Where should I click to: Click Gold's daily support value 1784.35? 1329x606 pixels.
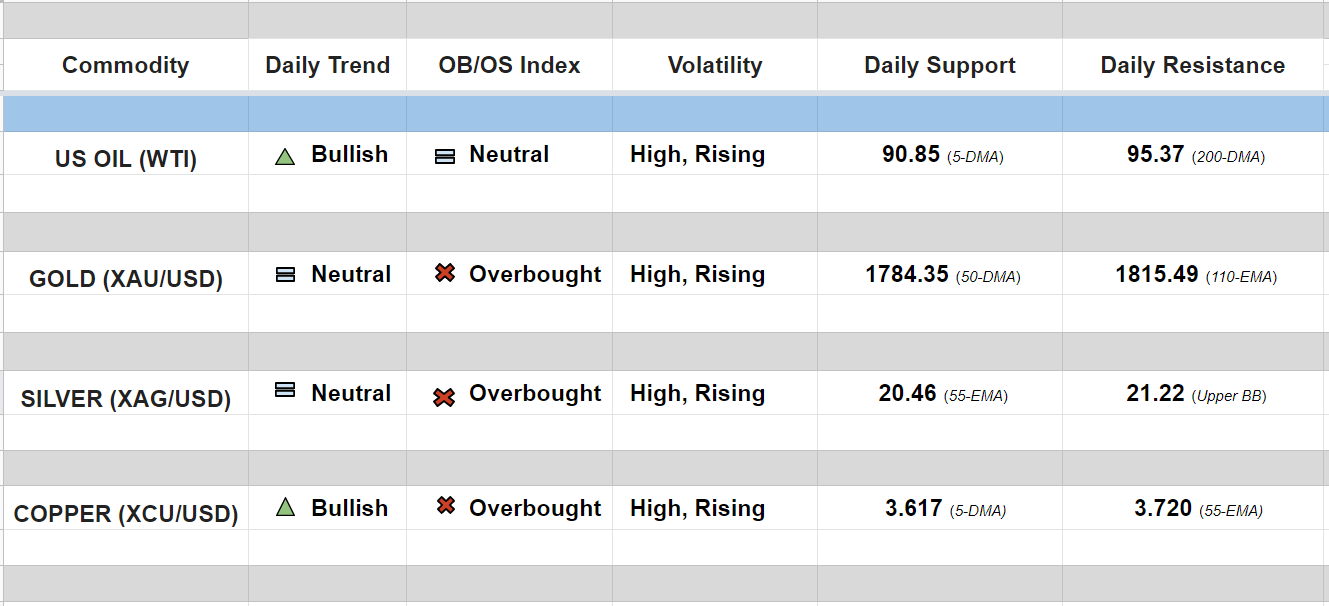point(906,274)
